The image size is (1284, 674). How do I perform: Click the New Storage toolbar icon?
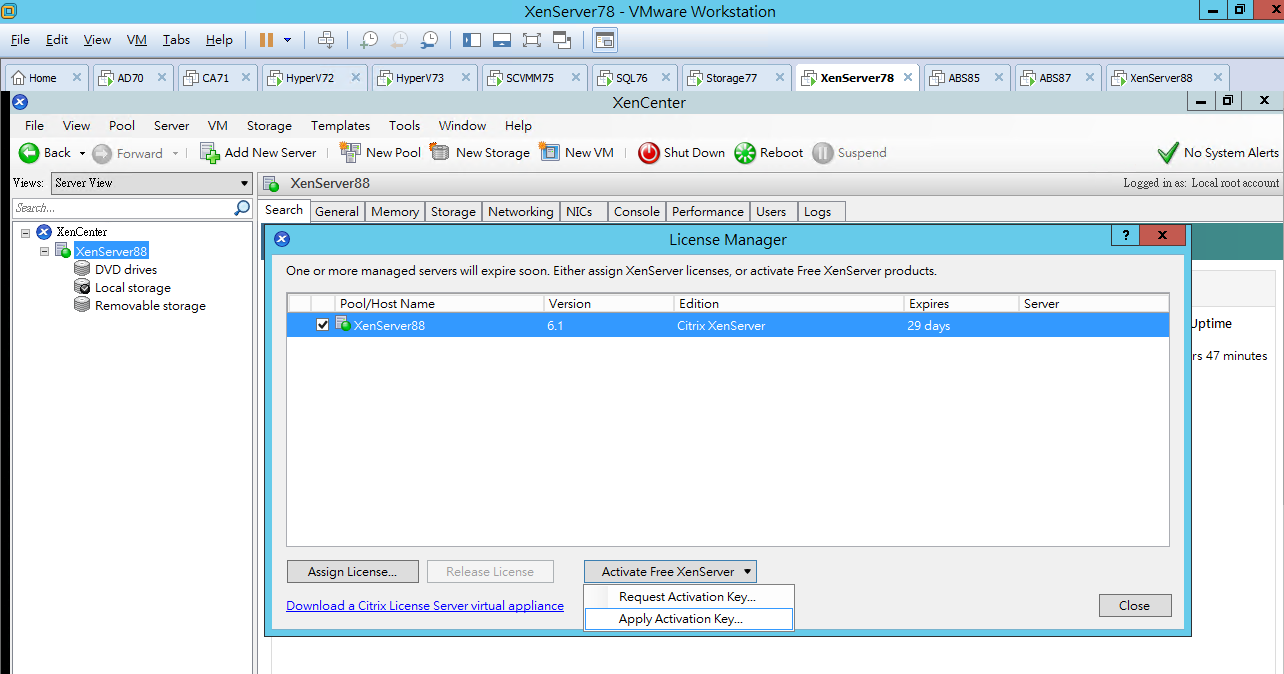440,153
